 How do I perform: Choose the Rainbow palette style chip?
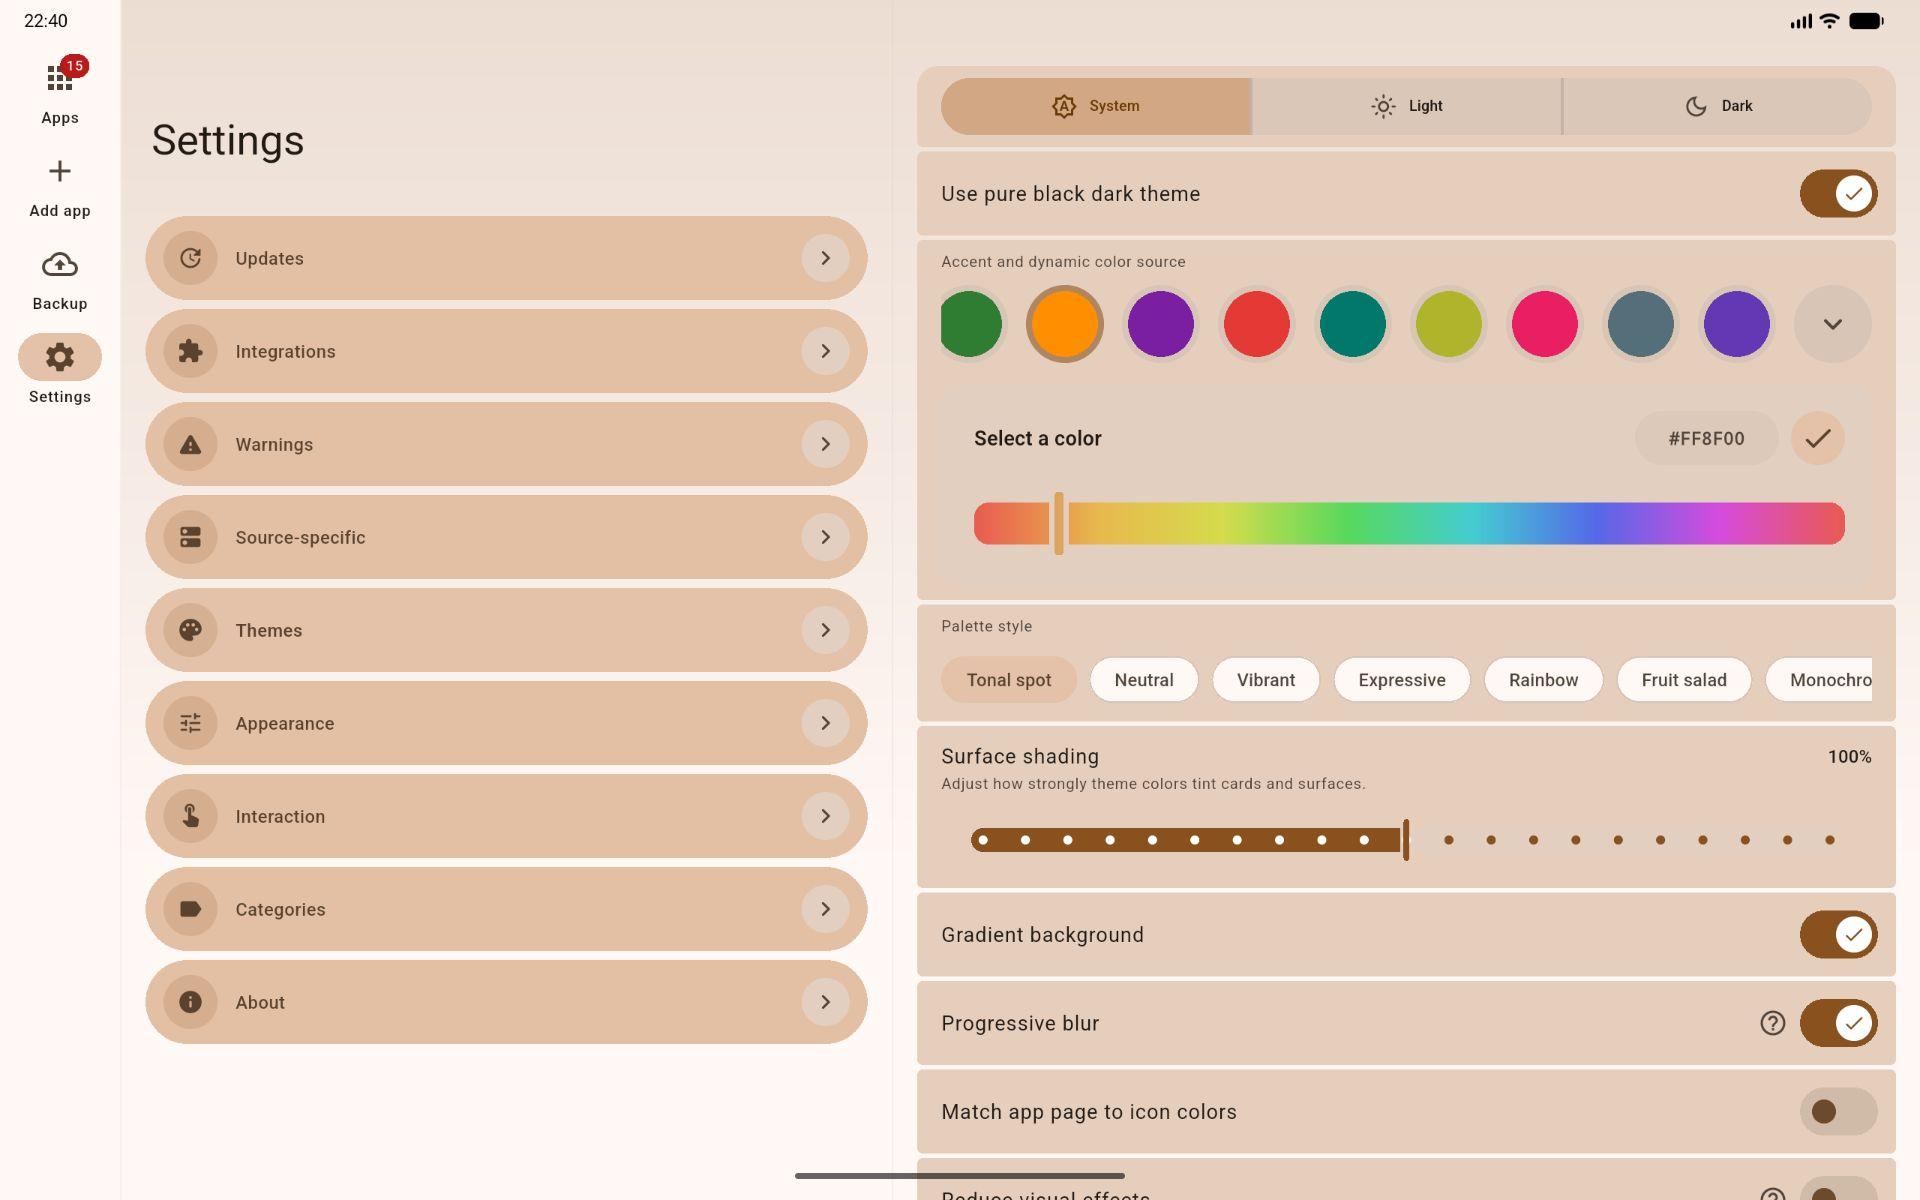tap(1543, 680)
